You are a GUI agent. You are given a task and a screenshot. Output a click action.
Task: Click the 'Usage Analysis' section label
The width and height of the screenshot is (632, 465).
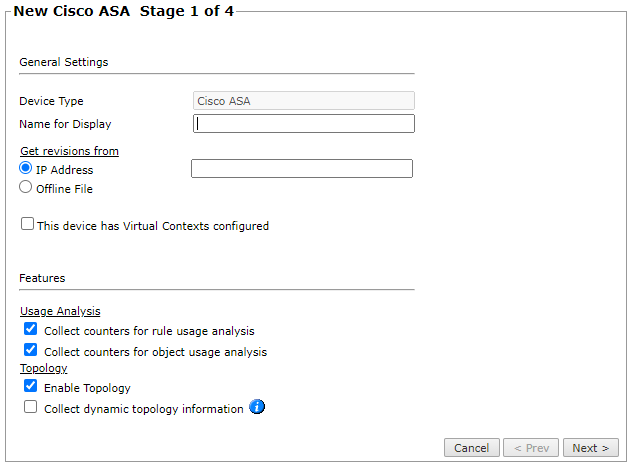[x=60, y=312]
